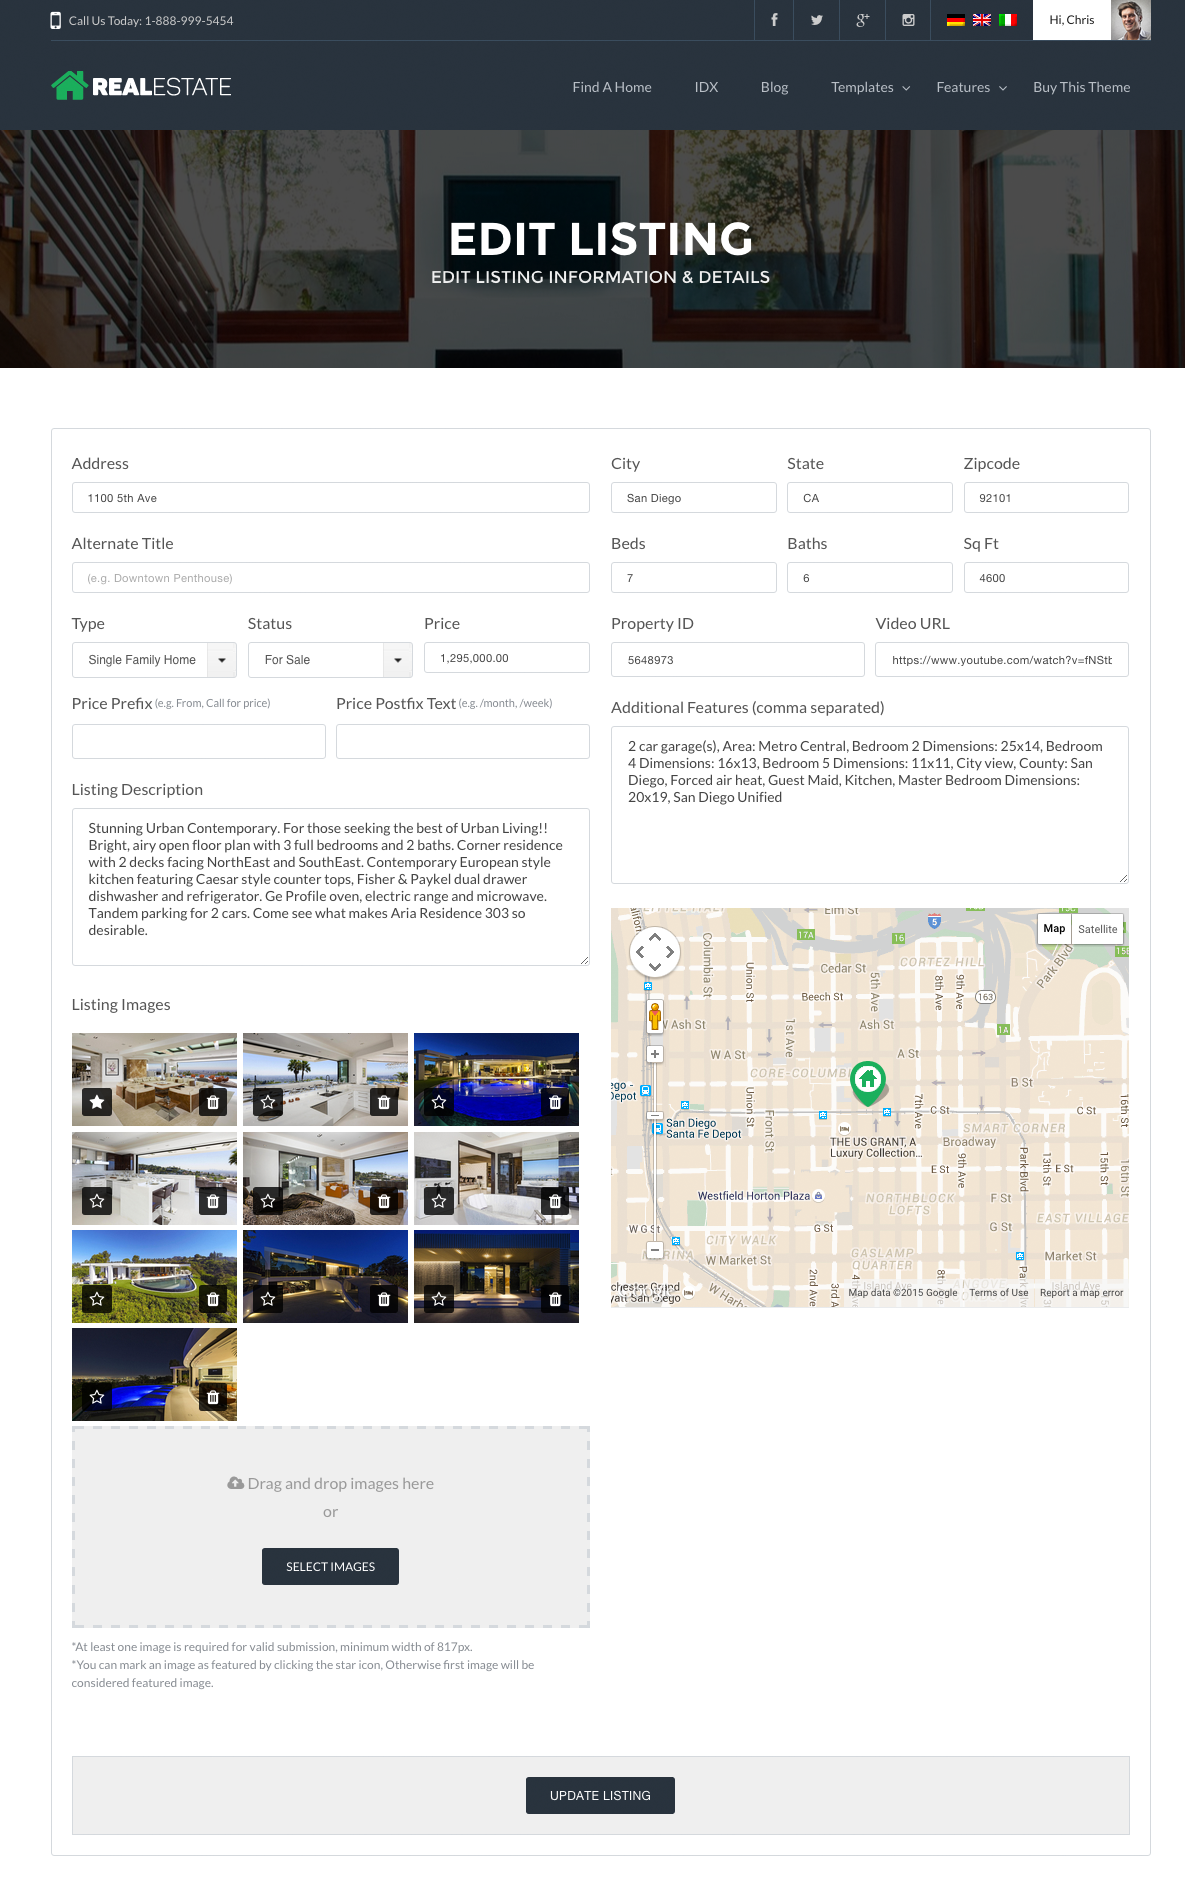1185x1882 pixels.
Task: Switch the map to Satellite view
Action: (x=1097, y=929)
